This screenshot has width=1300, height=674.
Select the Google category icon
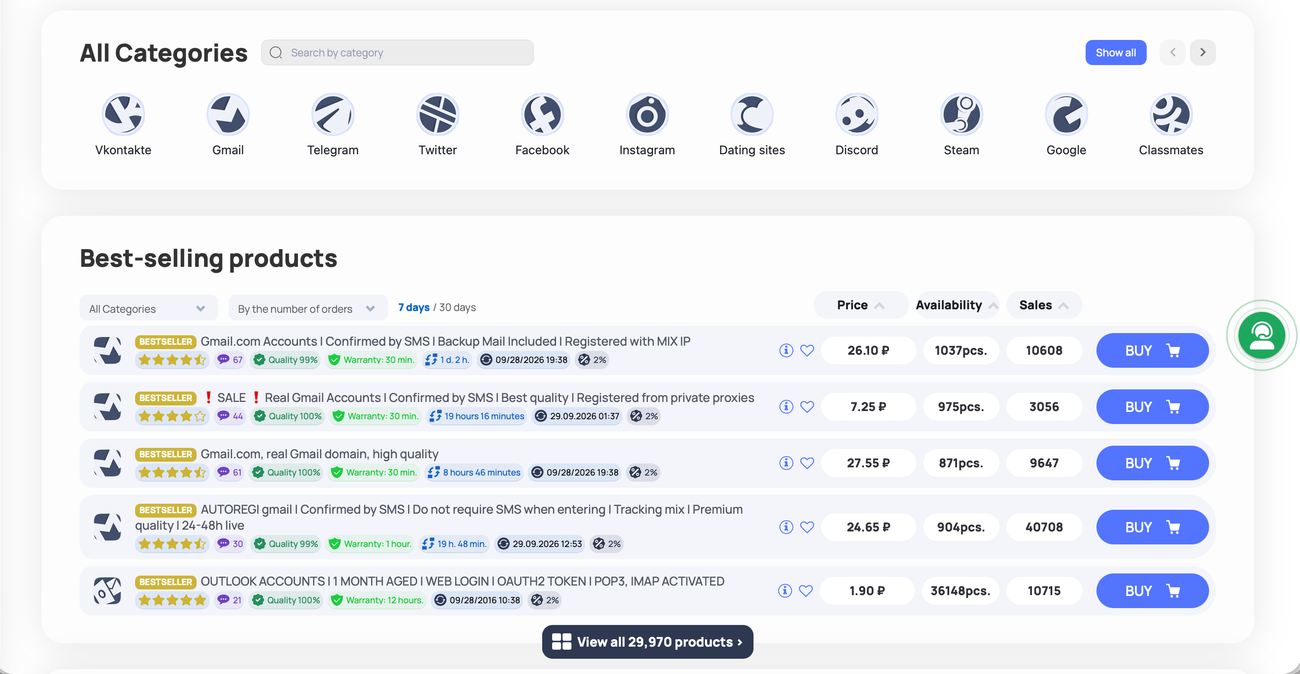pyautogui.click(x=1066, y=115)
